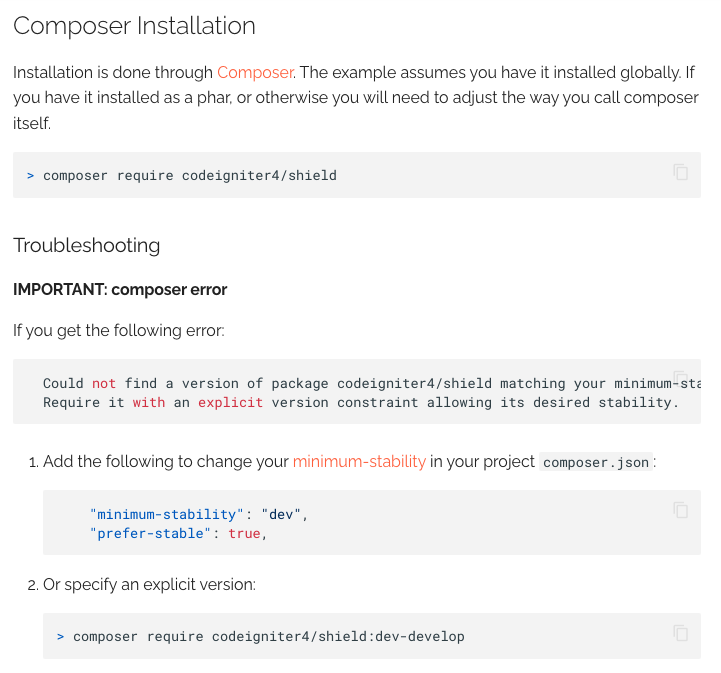Click the "Add the following to change your" text

click(165, 461)
